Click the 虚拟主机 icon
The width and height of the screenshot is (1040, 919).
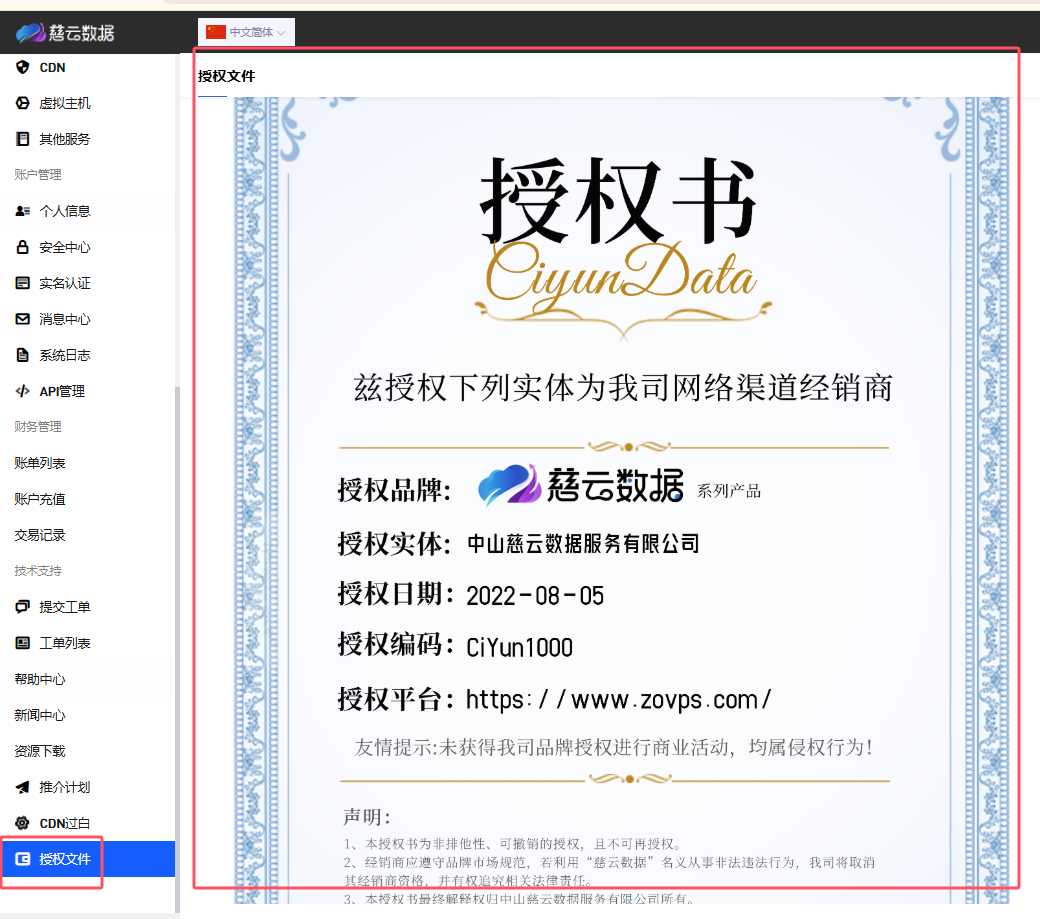22,103
